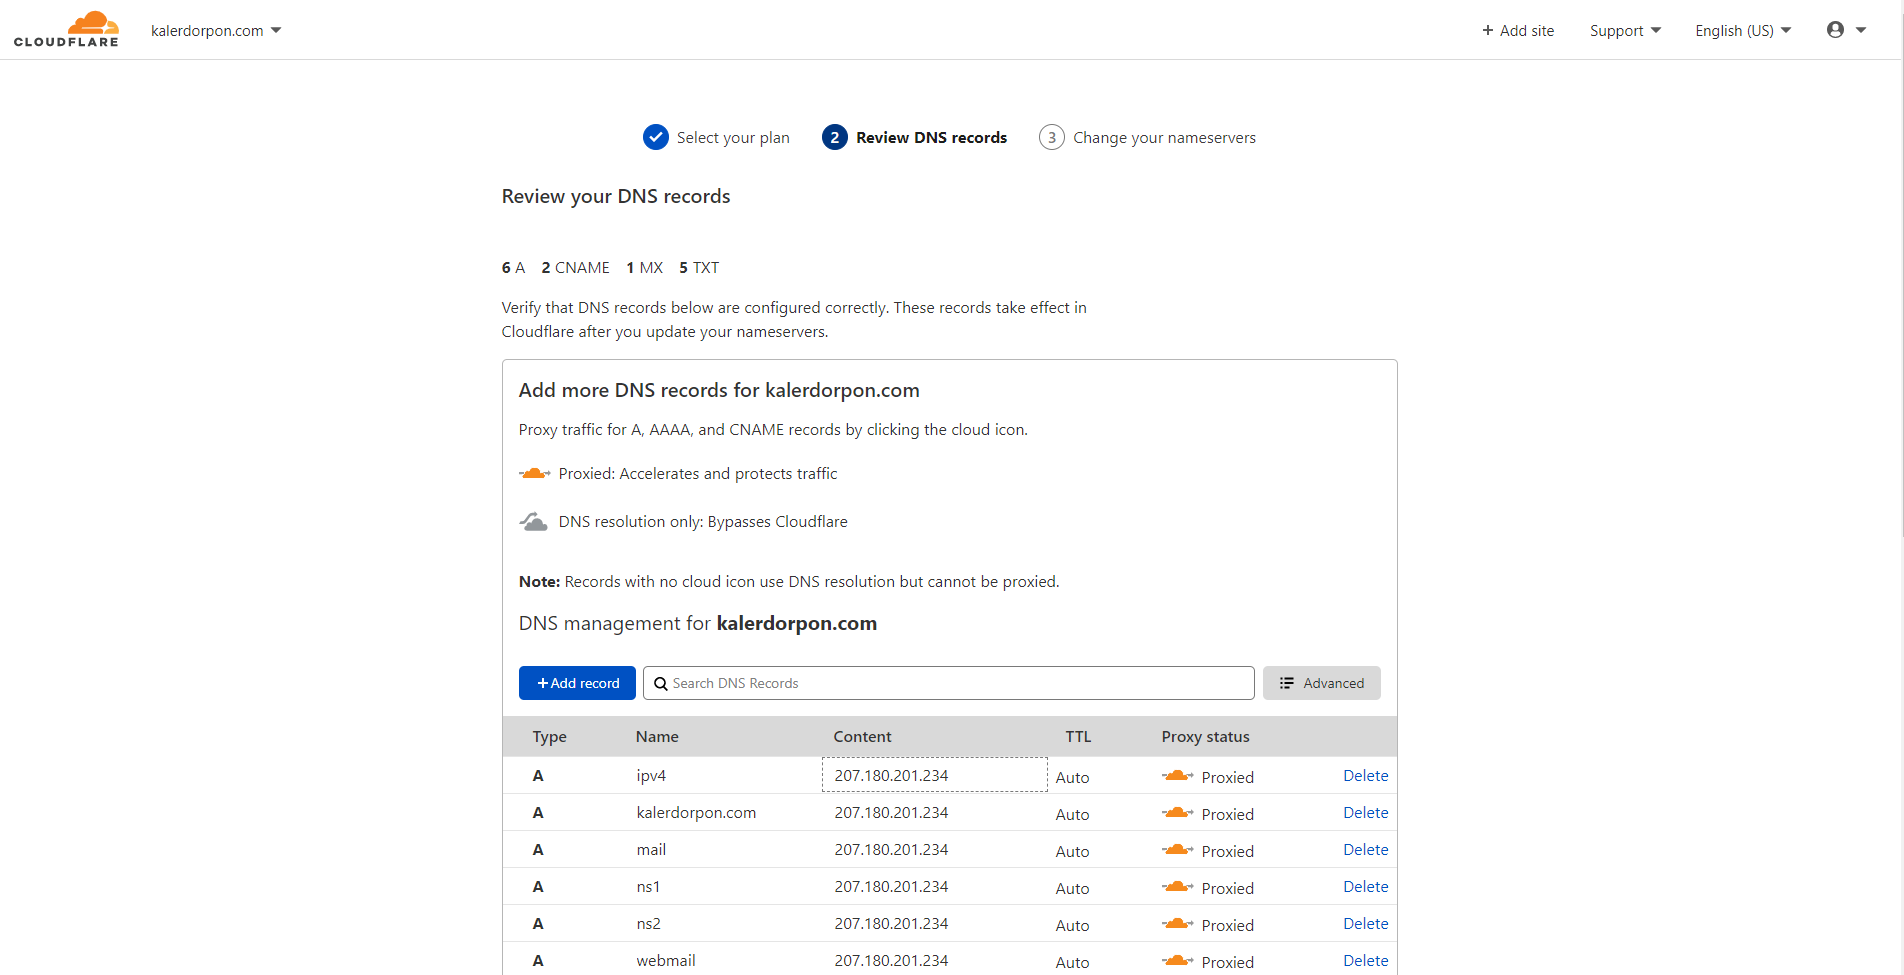Focus the Search DNS Records field
Image resolution: width=1904 pixels, height=975 pixels.
coord(948,683)
